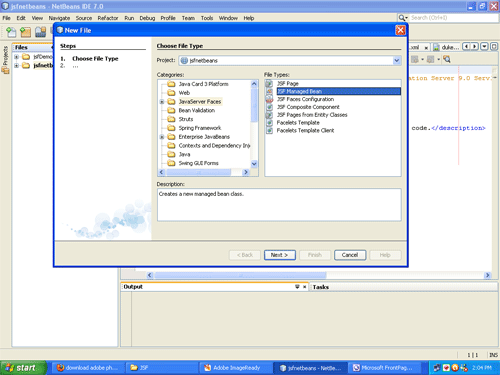This screenshot has height=375, width=500.
Task: Open the Debug menu
Action: click(147, 18)
